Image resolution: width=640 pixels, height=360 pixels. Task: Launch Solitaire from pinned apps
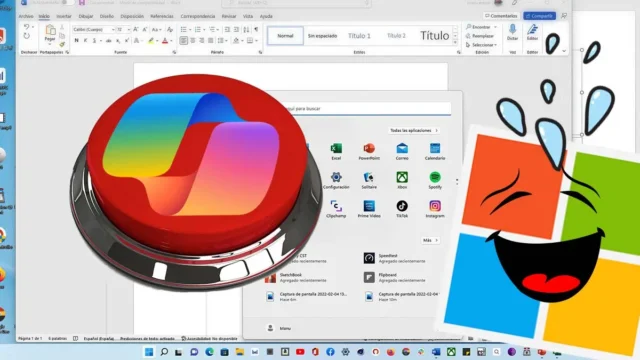369,180
